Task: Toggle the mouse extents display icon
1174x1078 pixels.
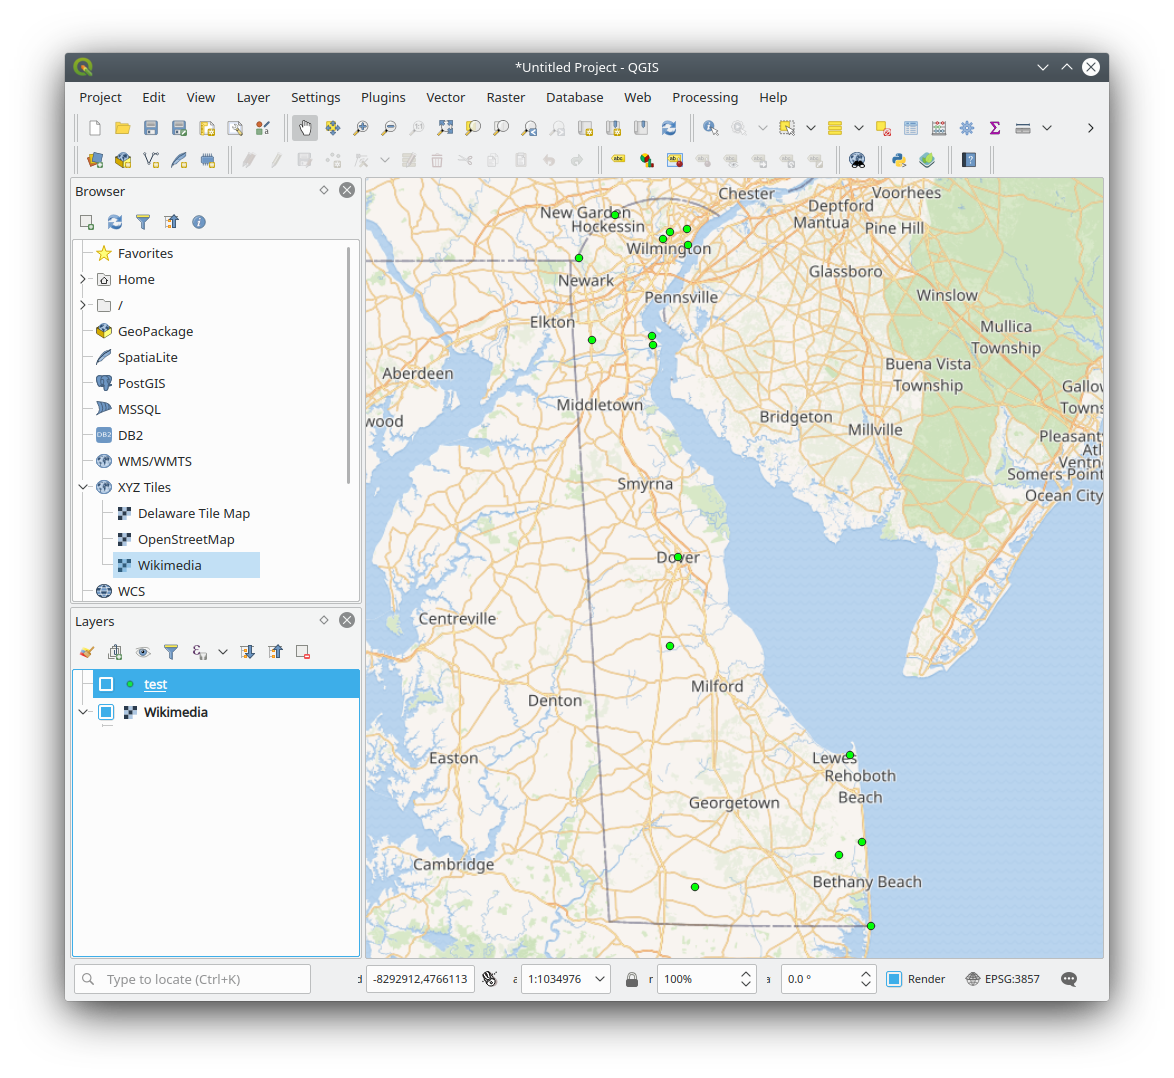Action: (x=490, y=979)
